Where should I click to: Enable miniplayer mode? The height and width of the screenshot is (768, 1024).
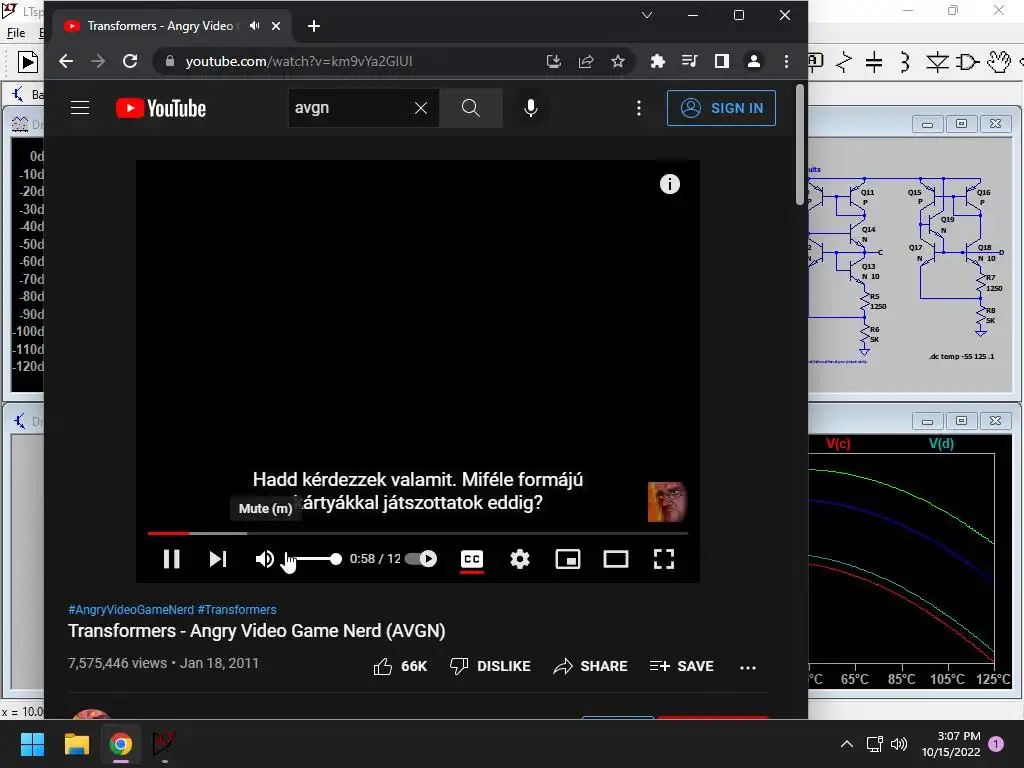tap(568, 559)
